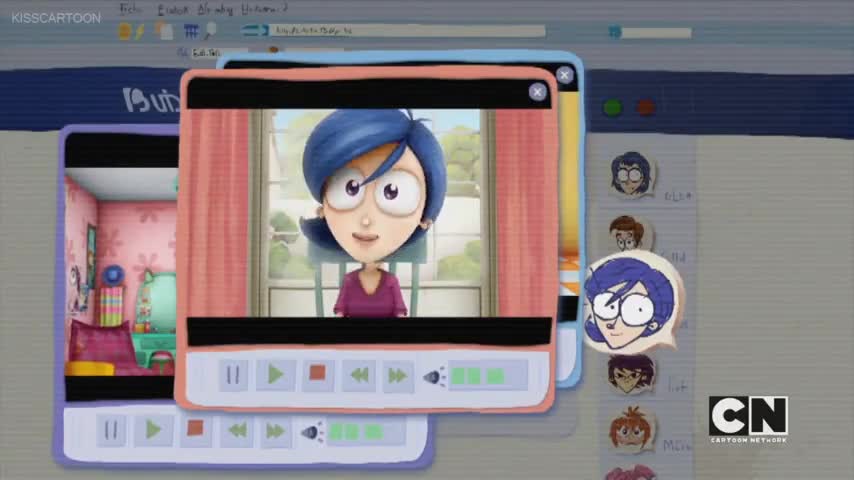
Task: Open the first menu in the browser menu bar
Action: click(131, 9)
